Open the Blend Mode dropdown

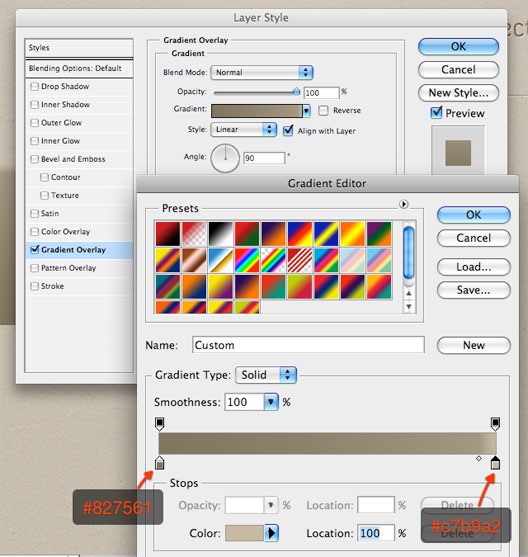pyautogui.click(x=262, y=72)
